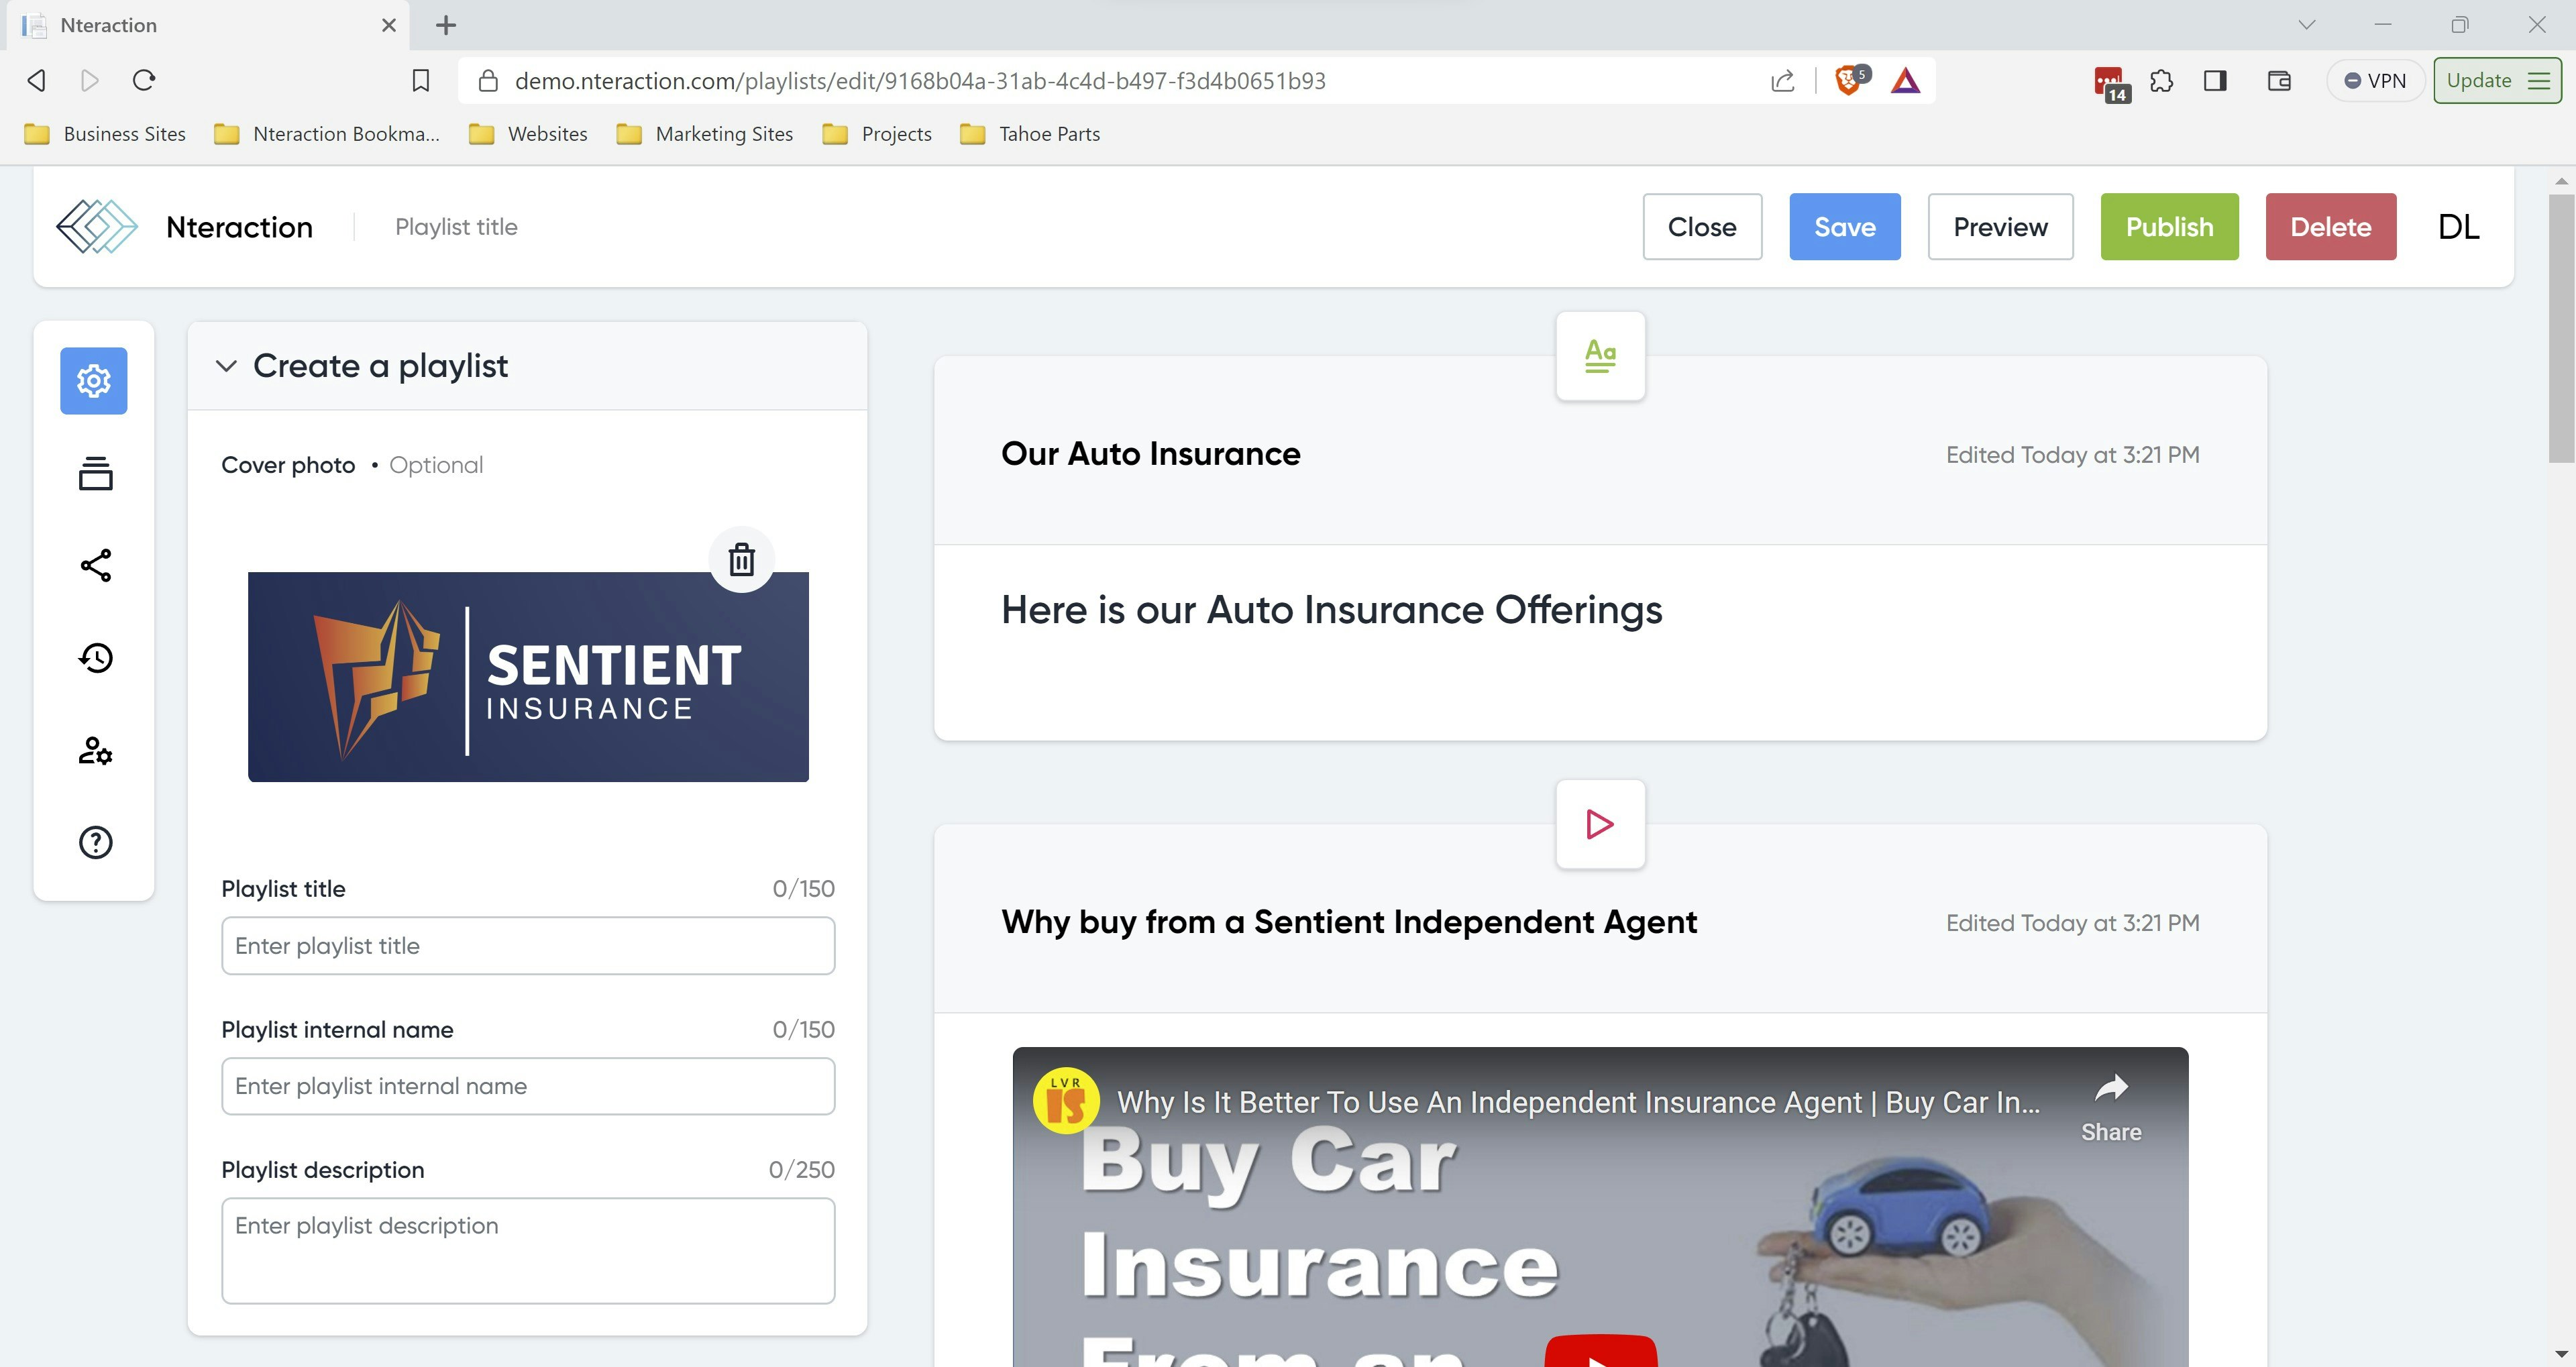Open the Update browser menu

click(x=2497, y=81)
